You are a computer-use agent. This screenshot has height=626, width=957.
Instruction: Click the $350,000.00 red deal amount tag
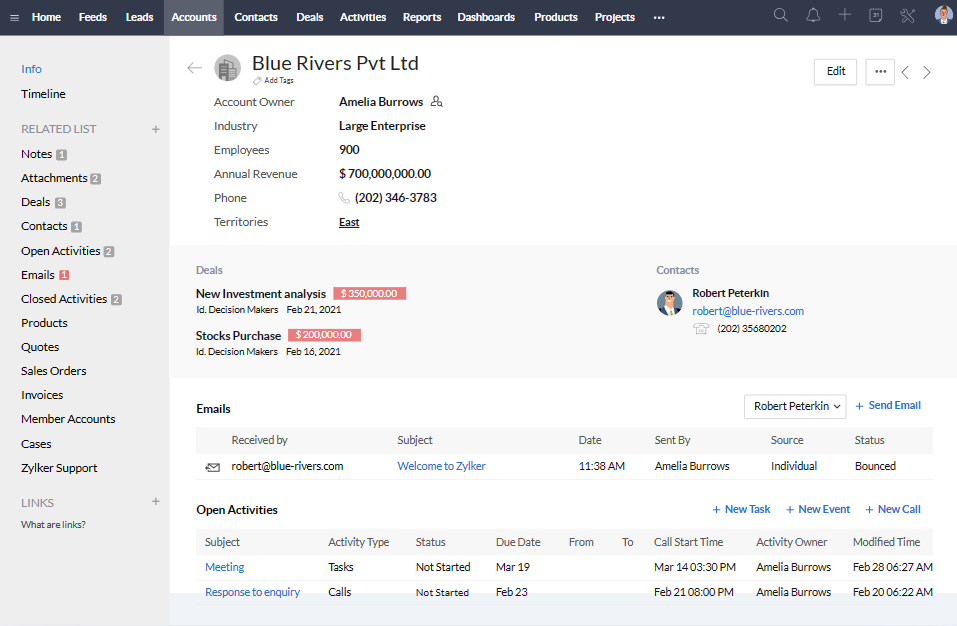[369, 294]
